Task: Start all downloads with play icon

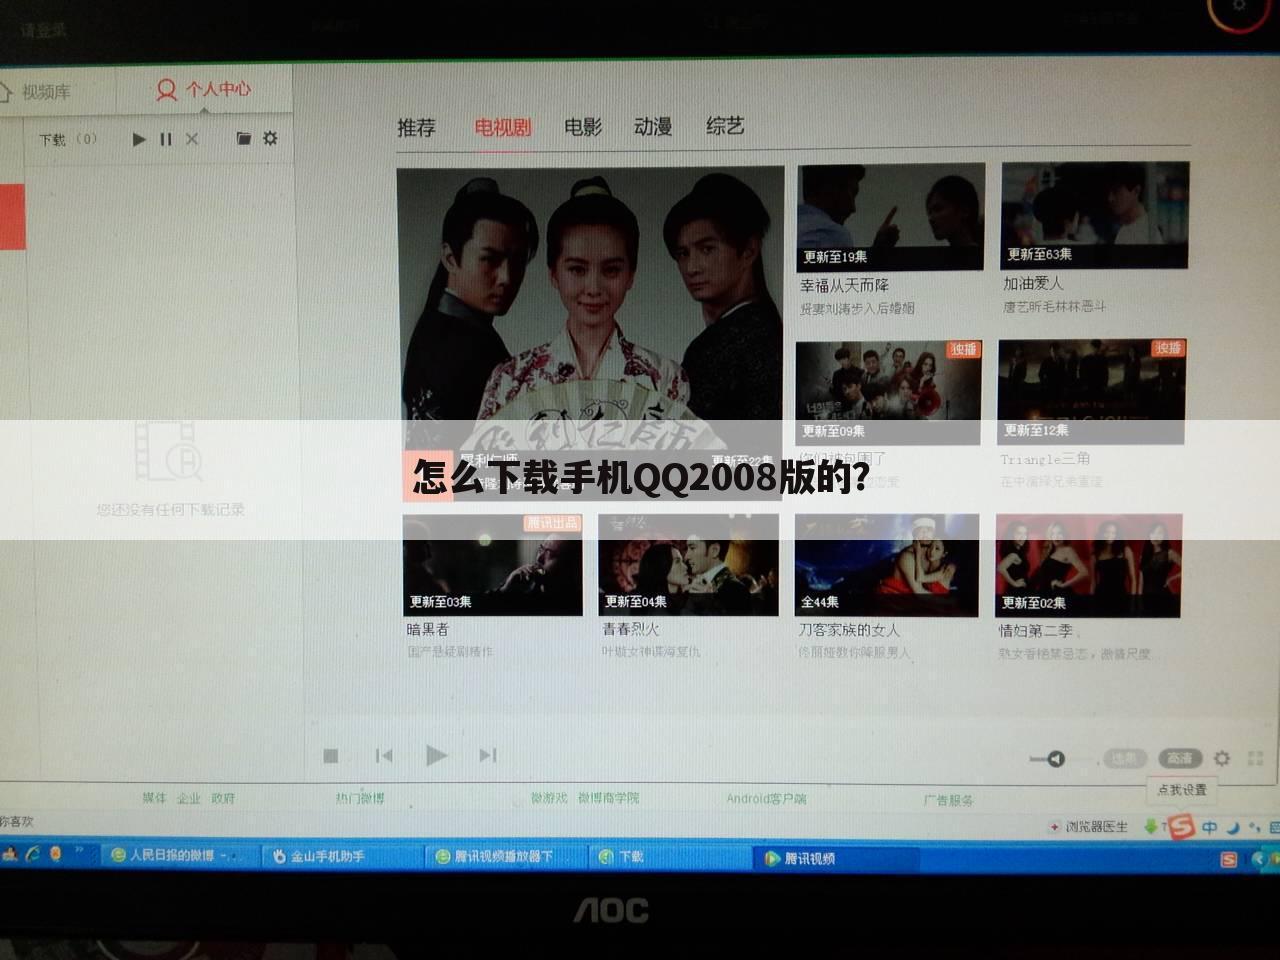Action: coord(139,139)
